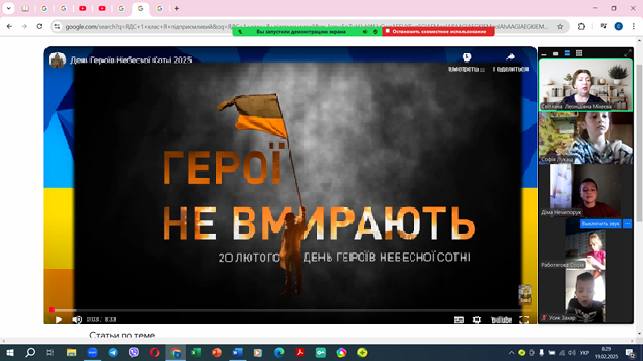Click the Share arrow icon on video

coord(511,57)
